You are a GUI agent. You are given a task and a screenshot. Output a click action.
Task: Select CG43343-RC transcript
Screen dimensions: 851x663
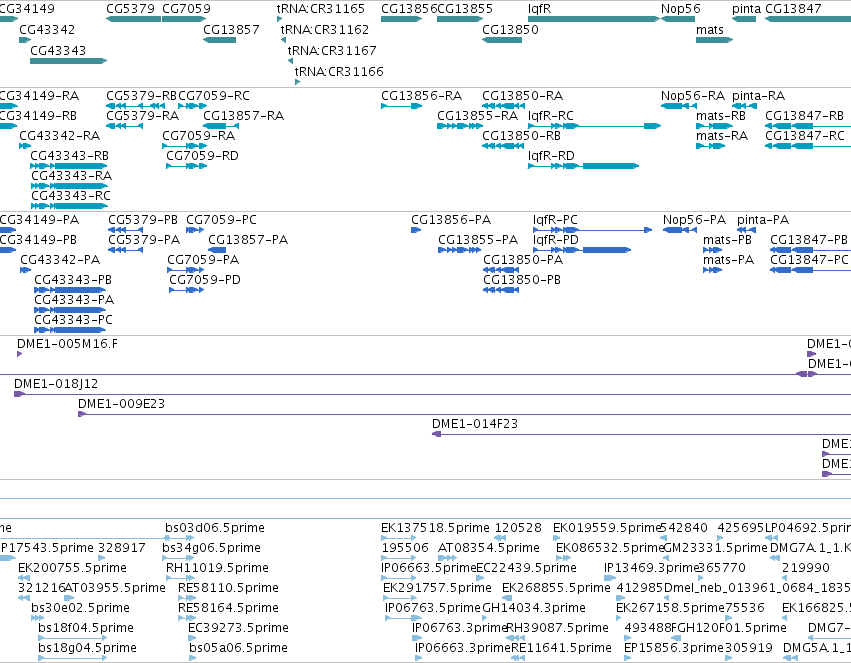(x=69, y=206)
